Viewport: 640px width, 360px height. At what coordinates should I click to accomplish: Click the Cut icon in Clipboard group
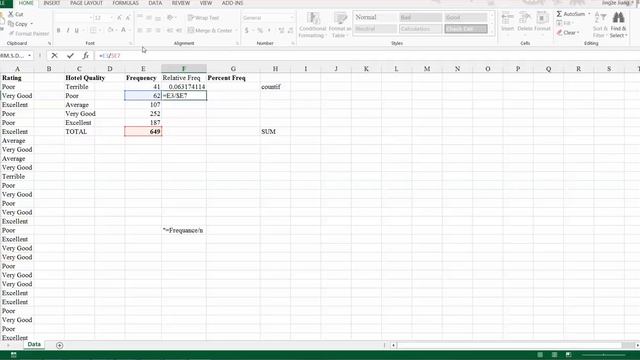(11, 14)
